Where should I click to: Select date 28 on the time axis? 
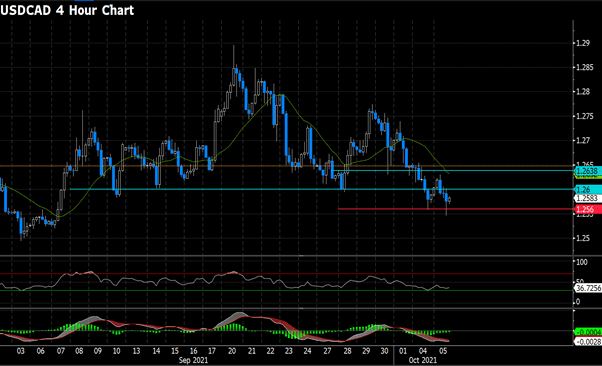click(347, 351)
